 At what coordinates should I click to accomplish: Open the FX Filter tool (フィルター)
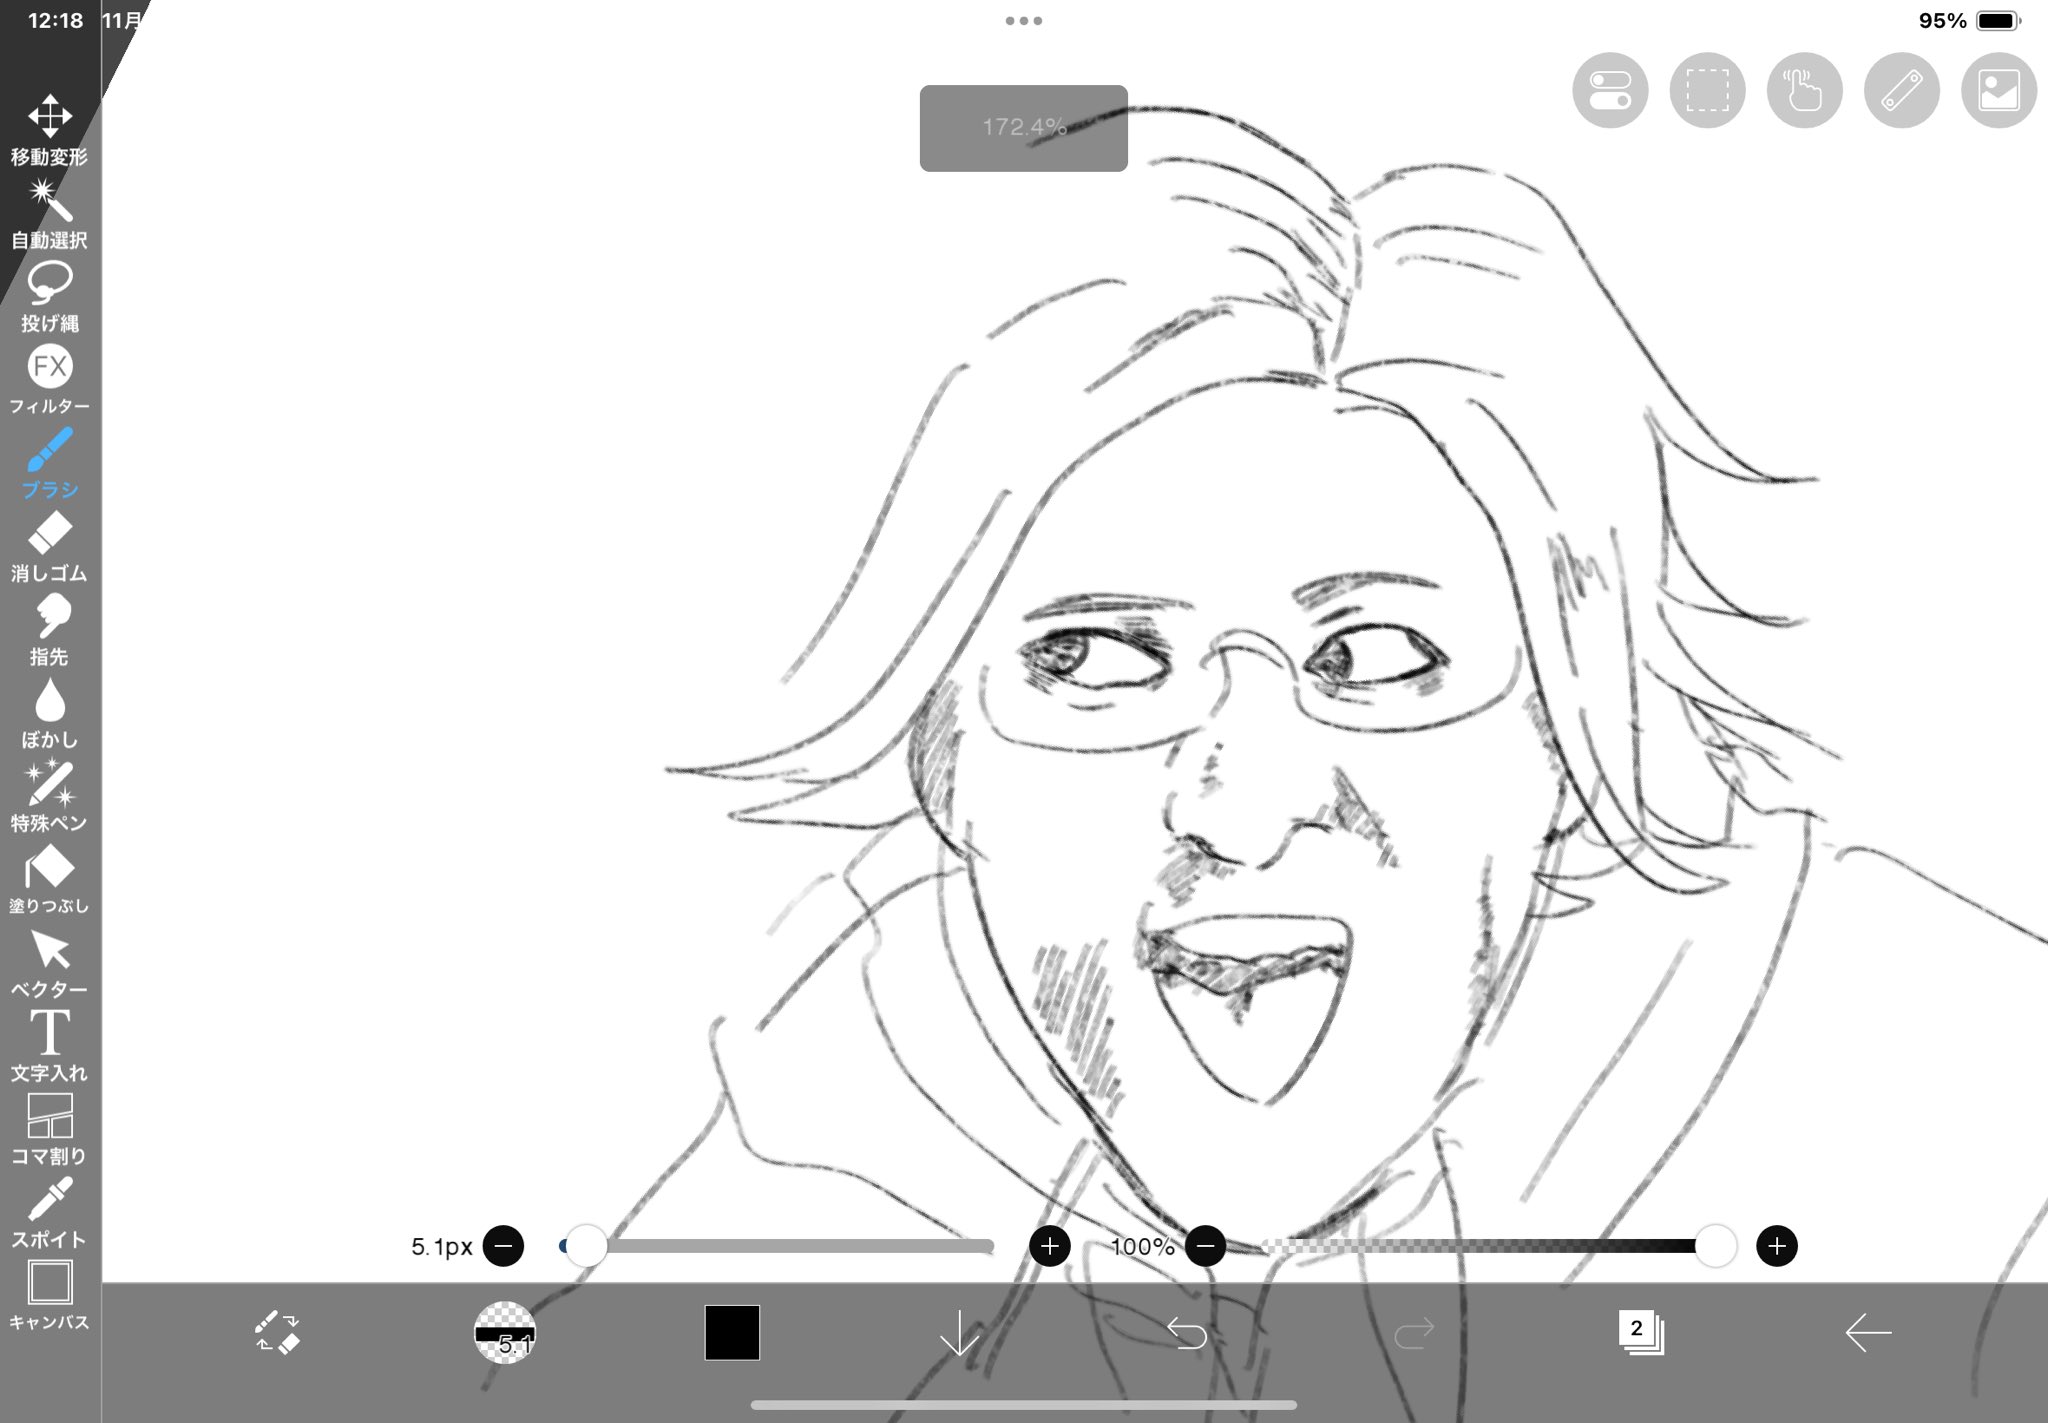pyautogui.click(x=49, y=367)
